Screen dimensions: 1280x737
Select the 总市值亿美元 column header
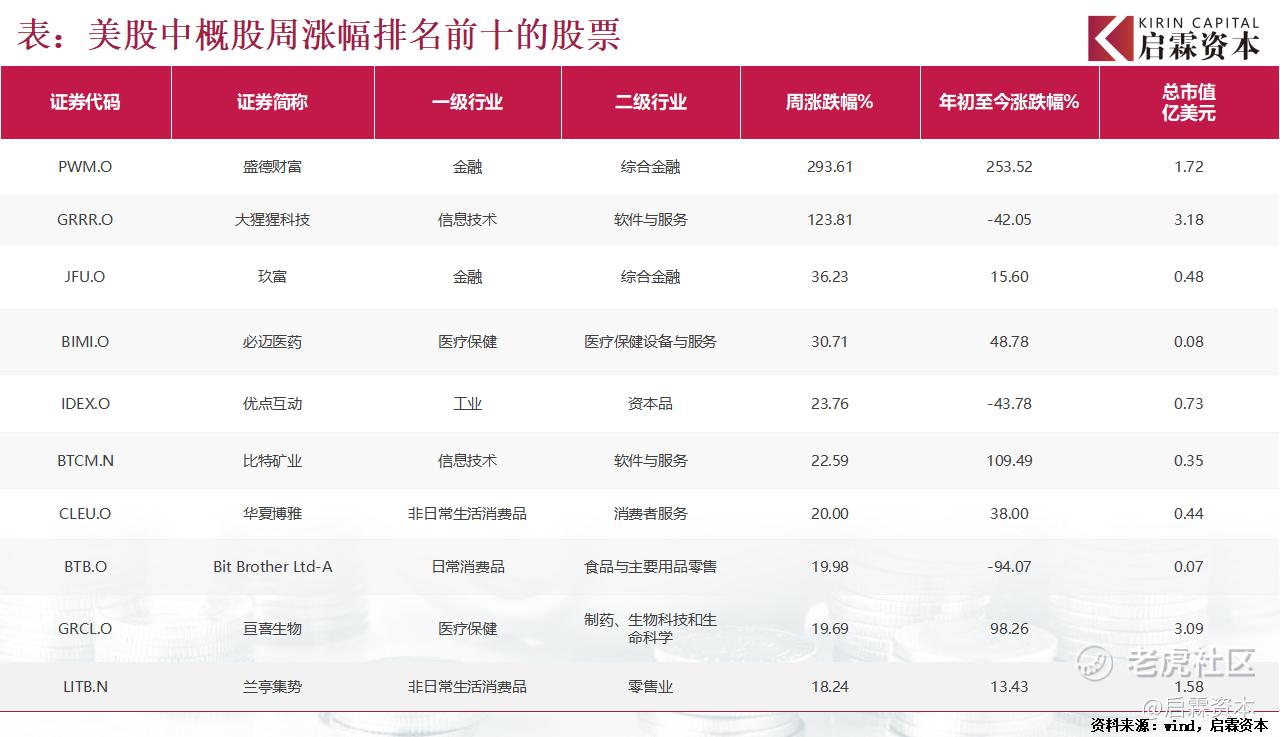tap(1189, 102)
